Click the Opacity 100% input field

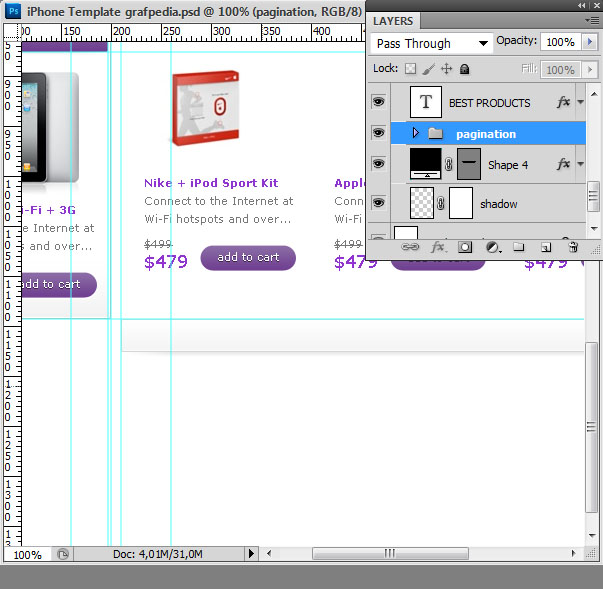[561, 42]
